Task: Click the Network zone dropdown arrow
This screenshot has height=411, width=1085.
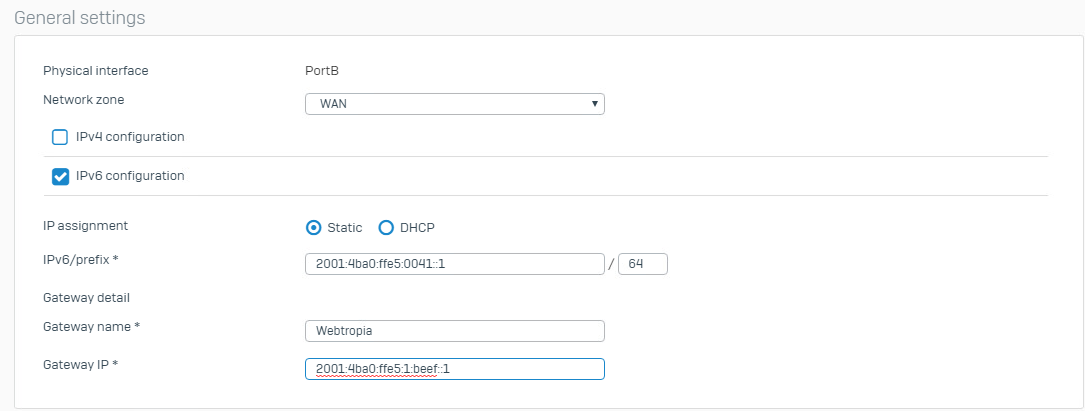Action: [x=594, y=104]
